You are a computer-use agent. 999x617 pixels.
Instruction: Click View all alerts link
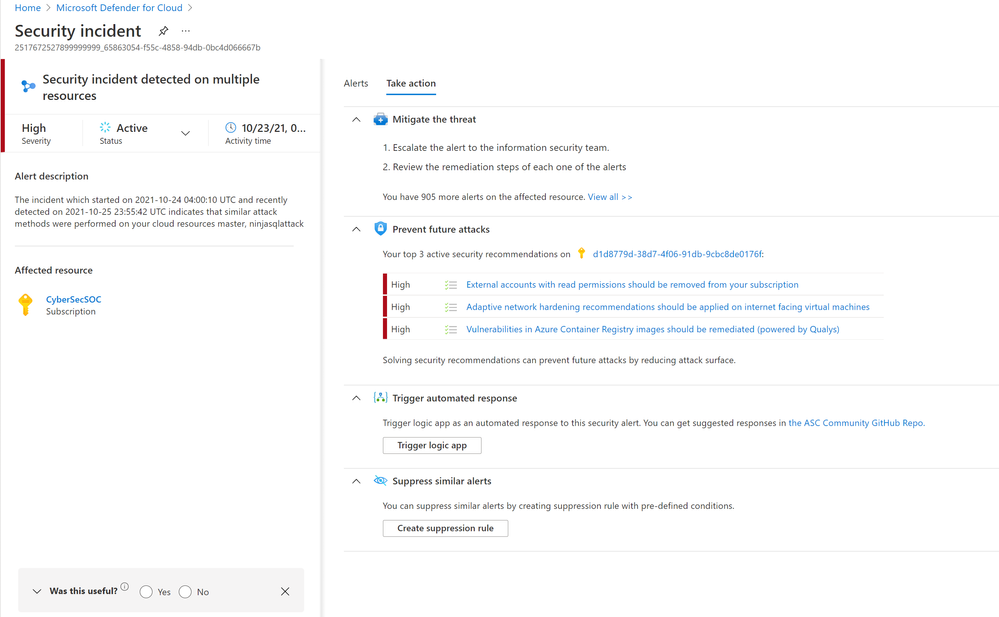coord(610,197)
